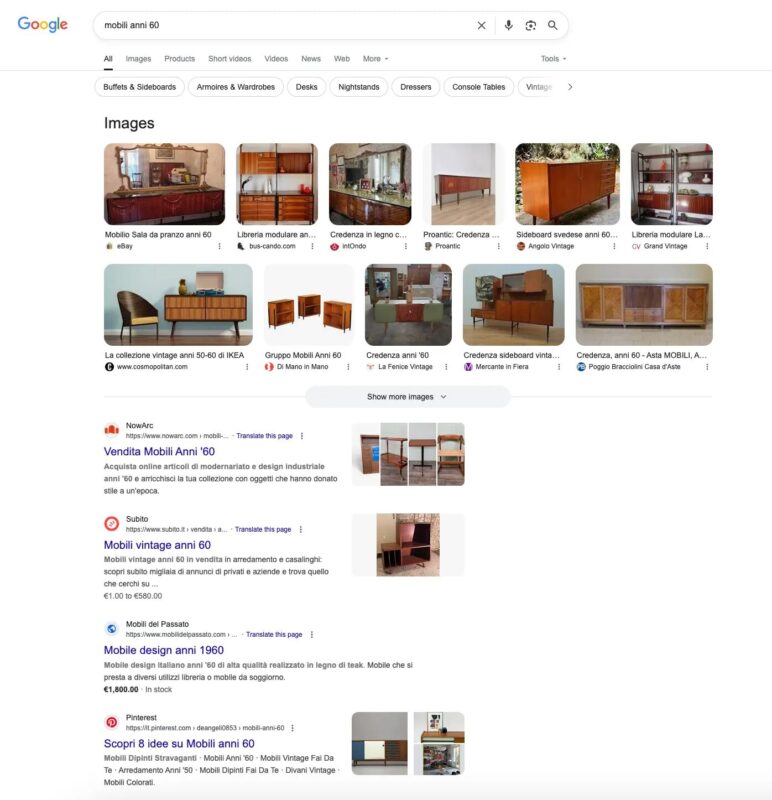
Task: Start voice search with the microphone icon
Action: 508,26
